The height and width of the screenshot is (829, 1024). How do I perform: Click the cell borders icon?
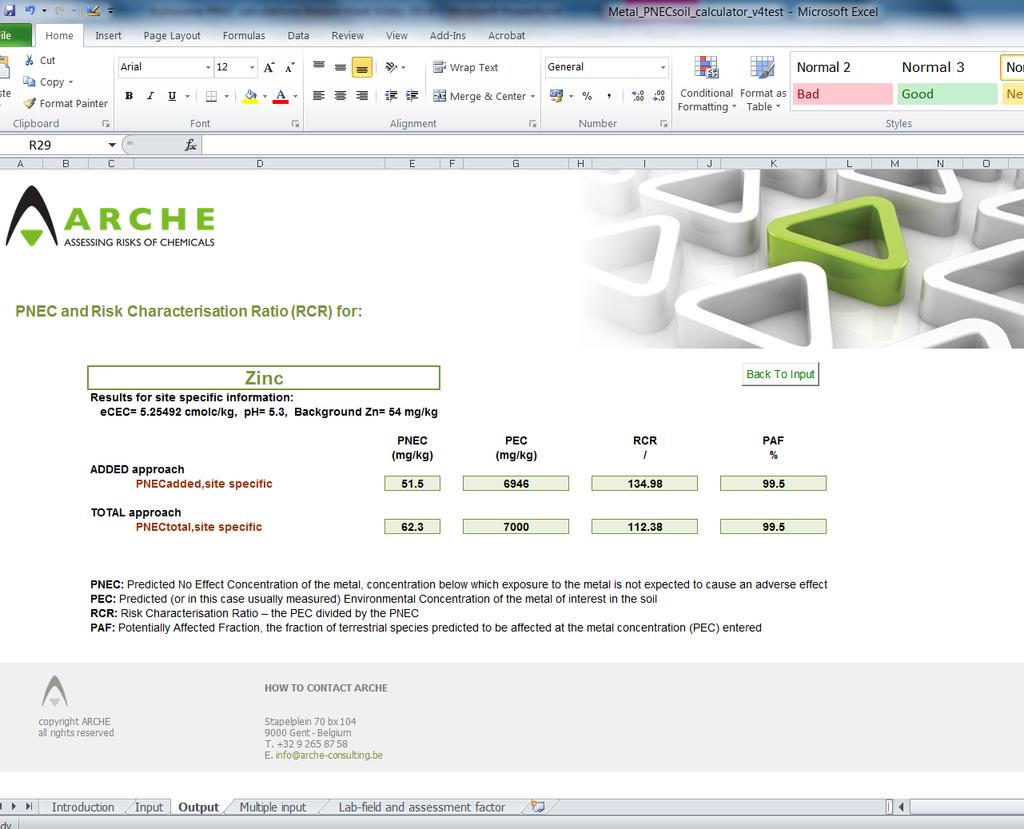[212, 96]
